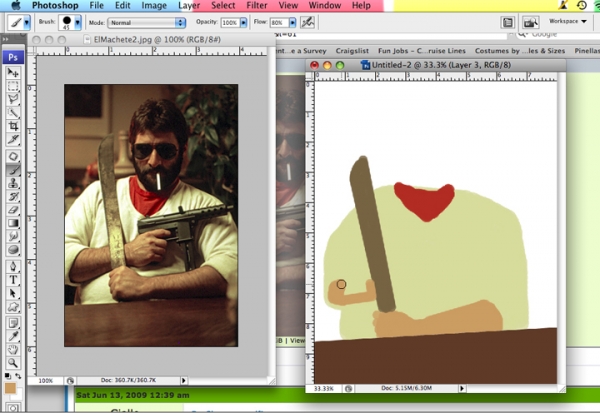The image size is (600, 413).
Task: Select the Brush tool in toolbox
Action: (x=13, y=170)
